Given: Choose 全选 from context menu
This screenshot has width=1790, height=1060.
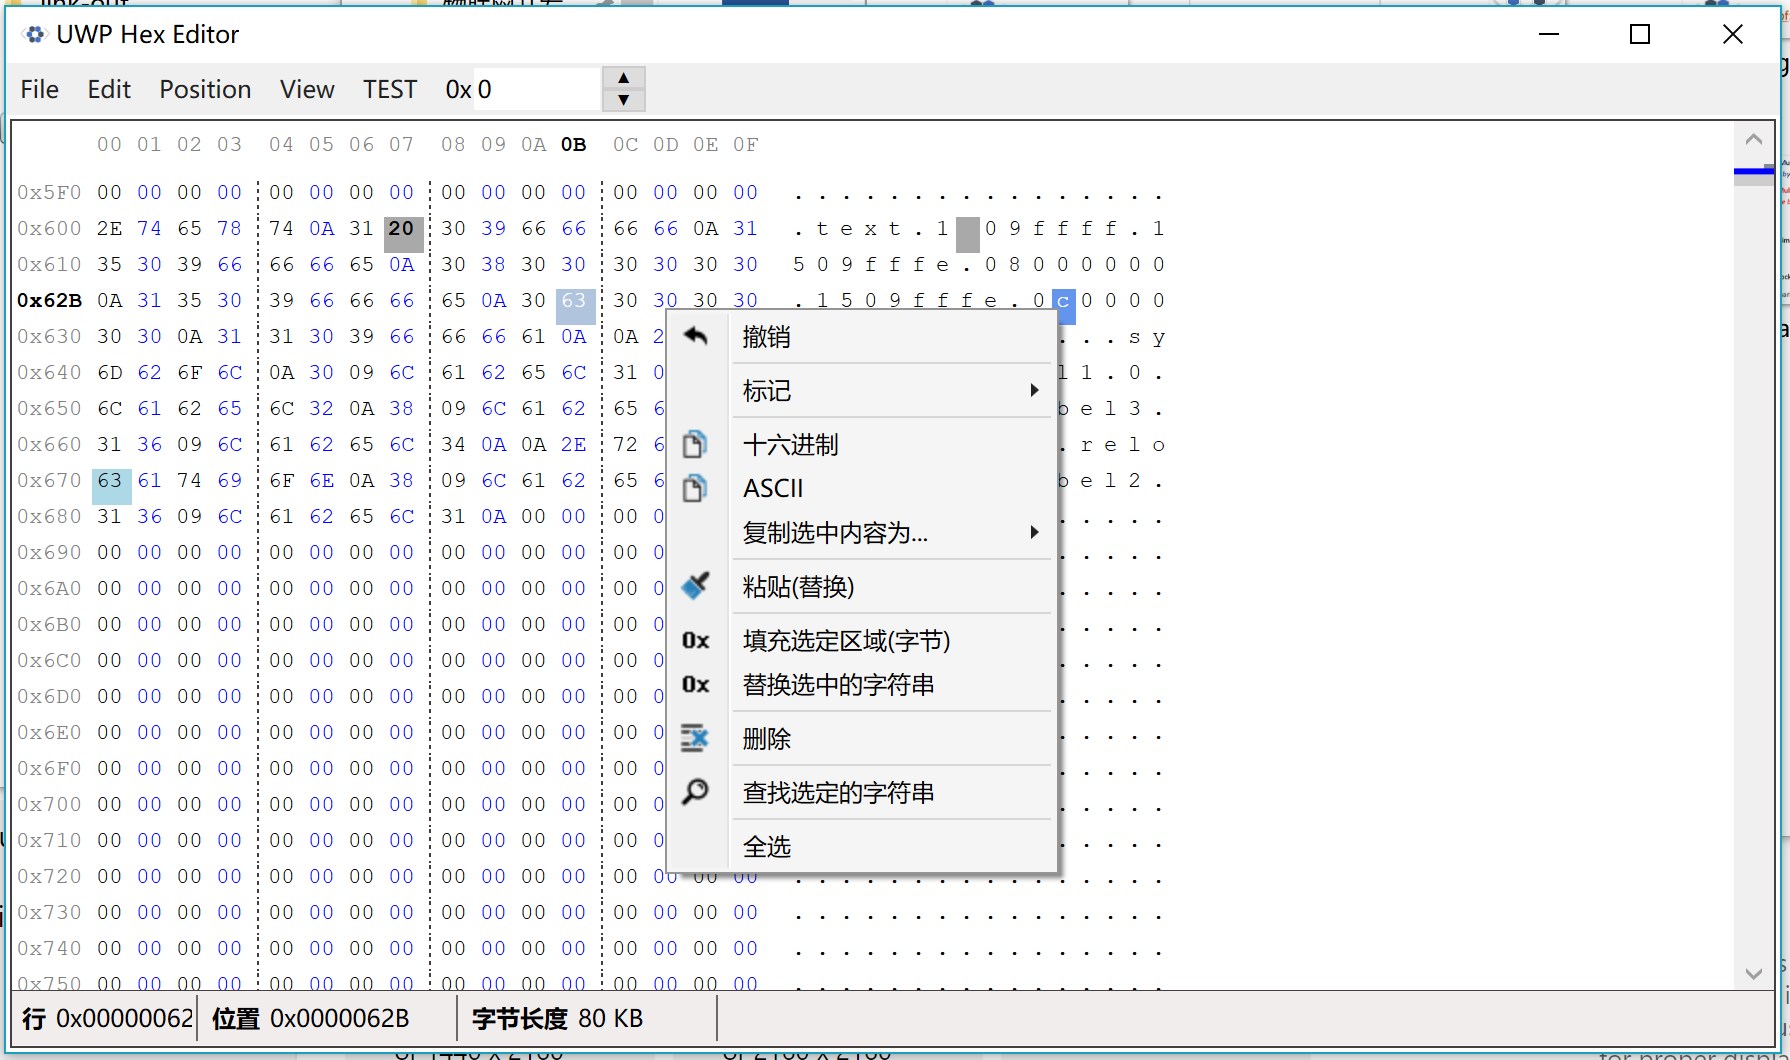Looking at the screenshot, I should pos(862,846).
